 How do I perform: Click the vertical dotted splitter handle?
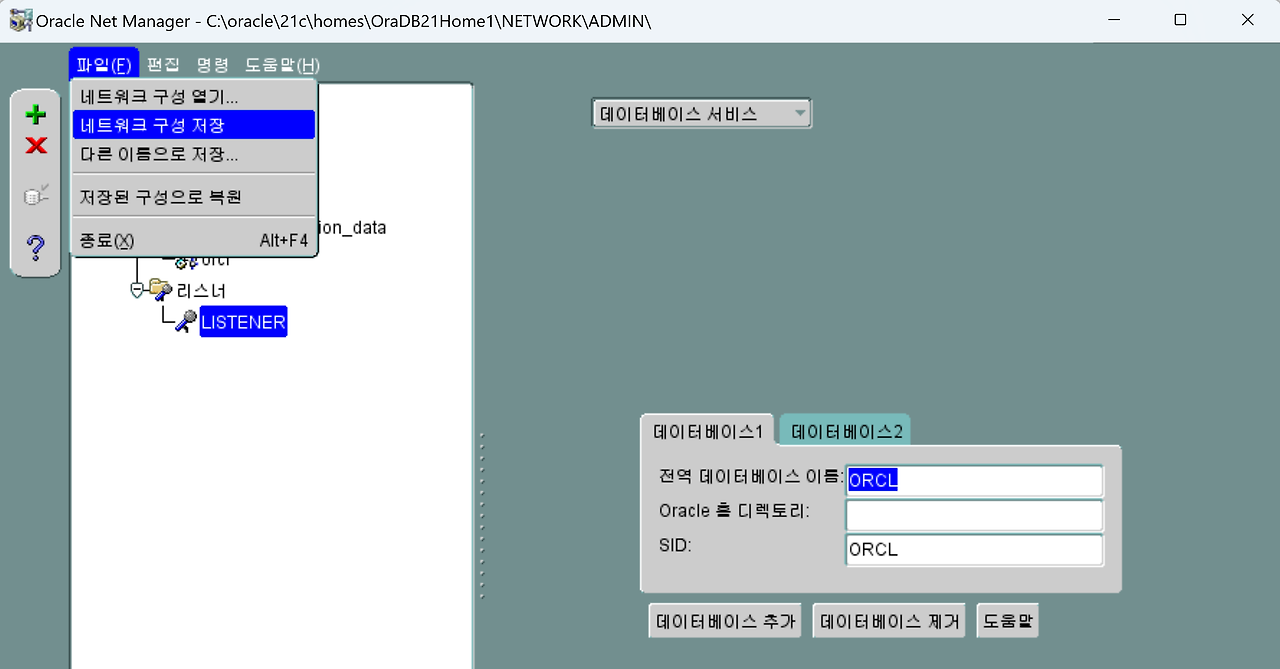pos(481,515)
